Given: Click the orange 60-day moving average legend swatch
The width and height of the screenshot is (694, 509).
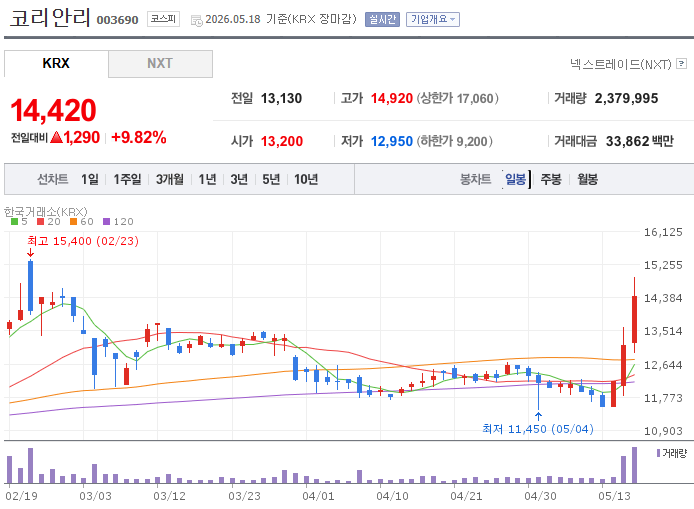Looking at the screenshot, I should pos(73,221).
